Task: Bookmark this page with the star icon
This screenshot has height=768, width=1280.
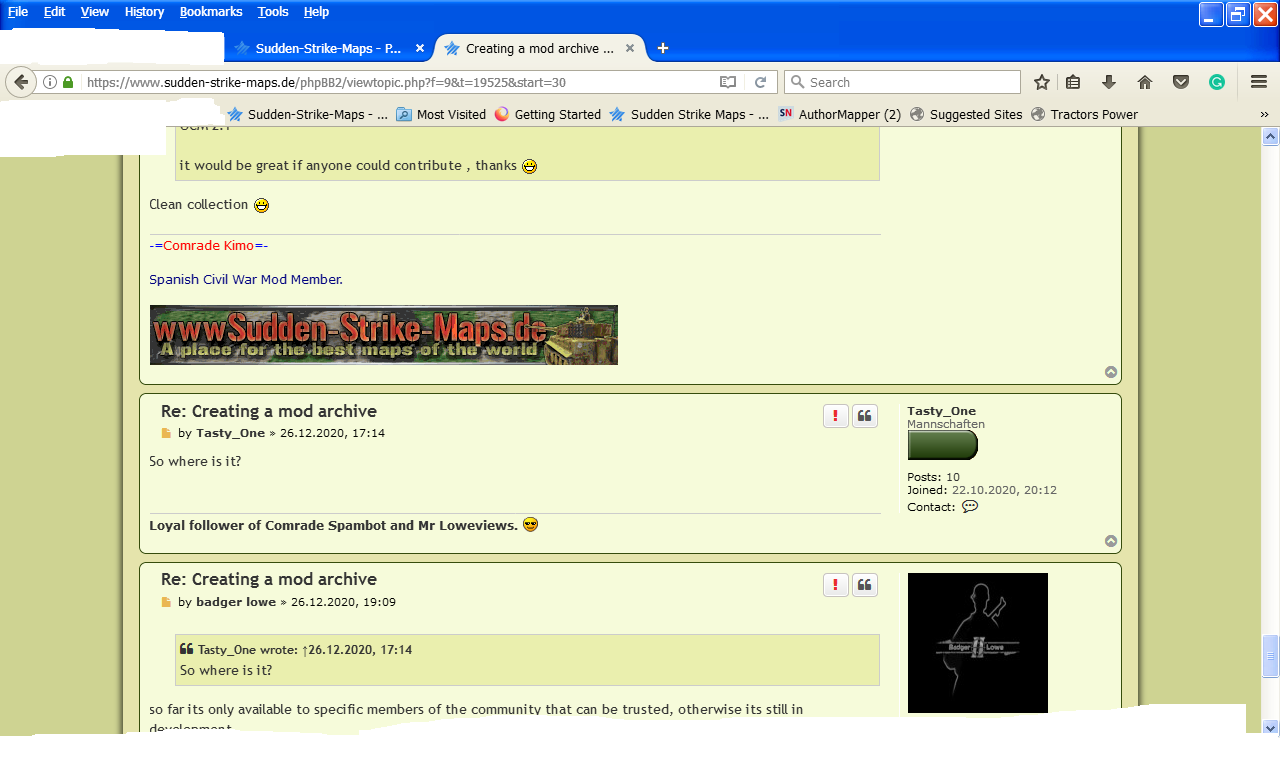Action: 1042,82
